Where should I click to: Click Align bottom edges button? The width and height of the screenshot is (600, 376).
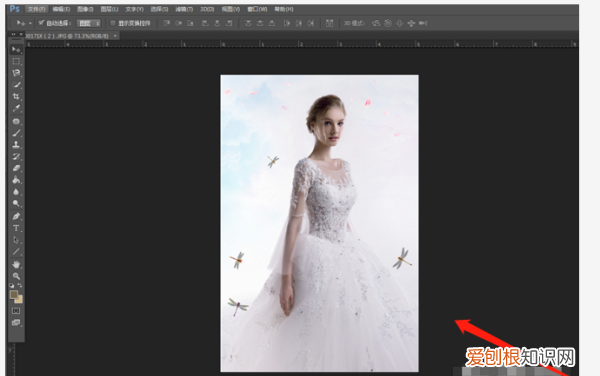pyautogui.click(x=190, y=23)
